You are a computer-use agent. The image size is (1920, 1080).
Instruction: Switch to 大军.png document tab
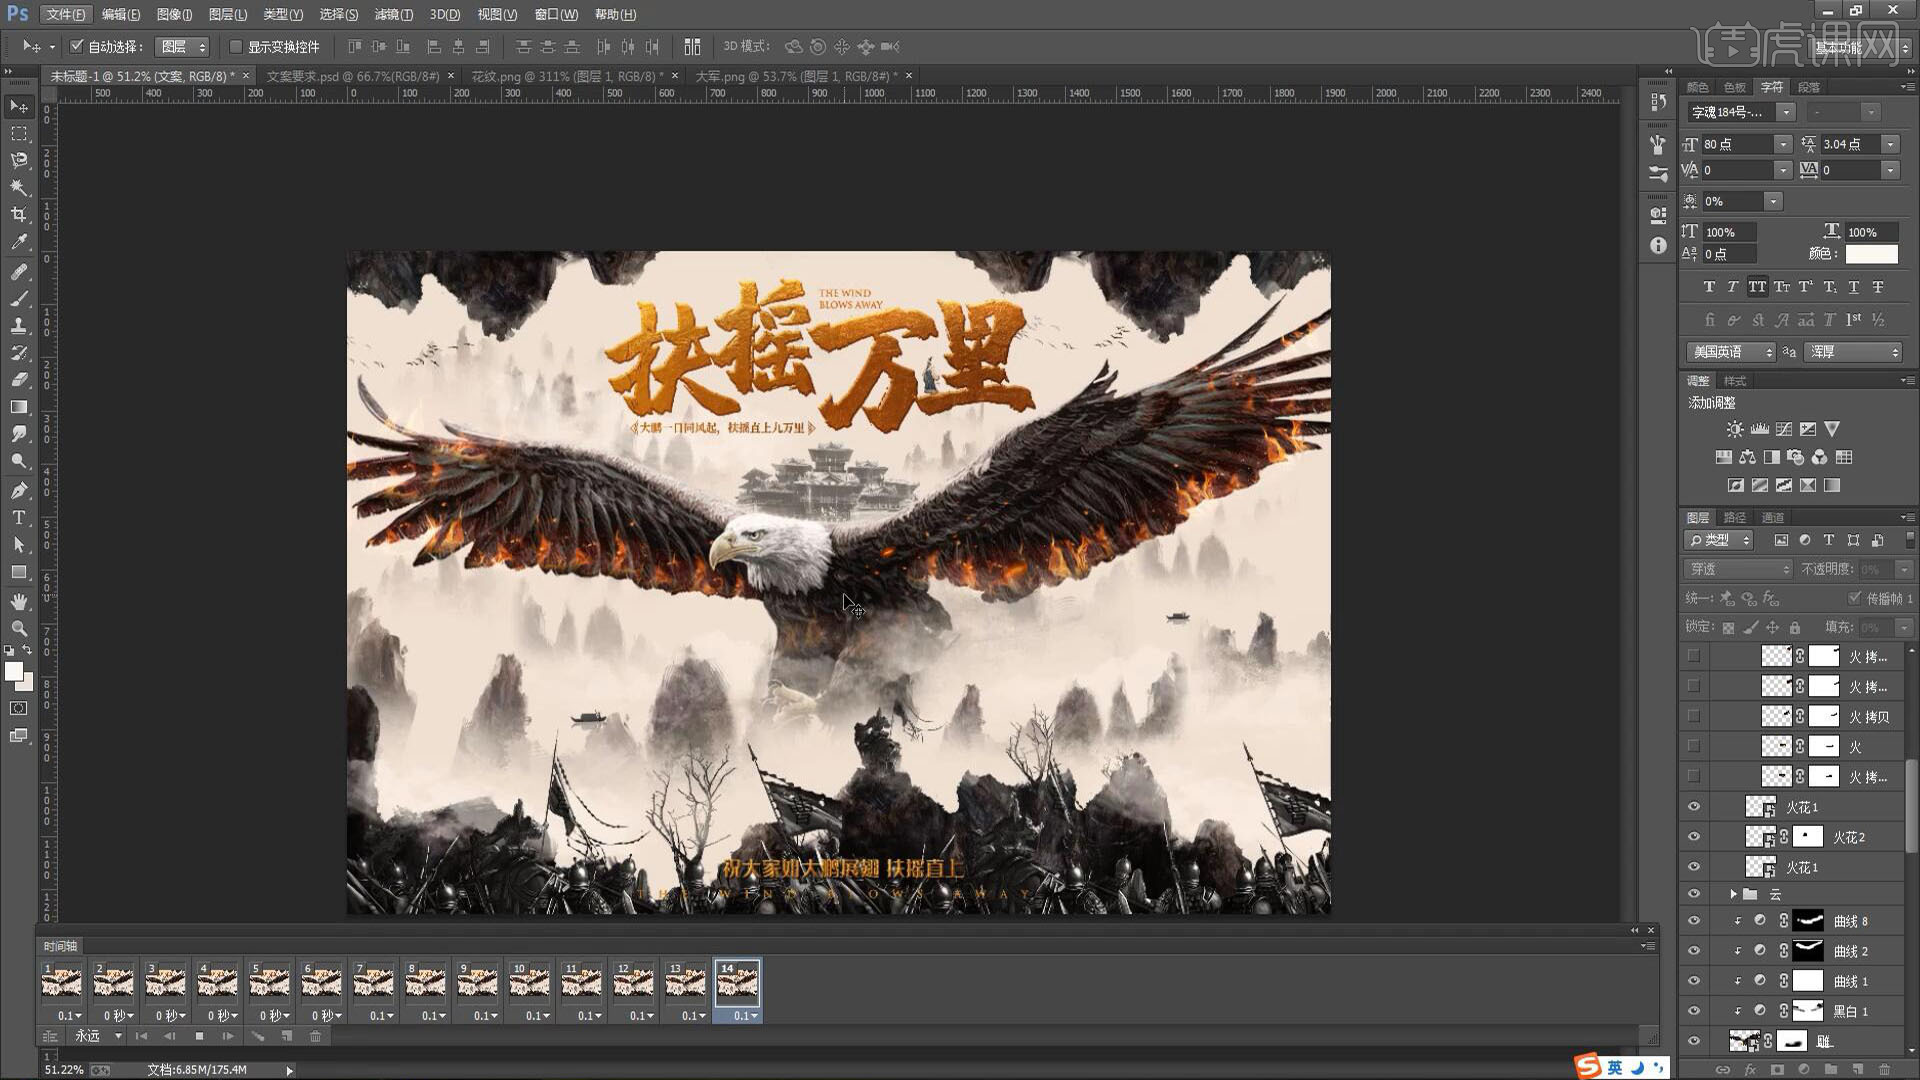[x=795, y=76]
